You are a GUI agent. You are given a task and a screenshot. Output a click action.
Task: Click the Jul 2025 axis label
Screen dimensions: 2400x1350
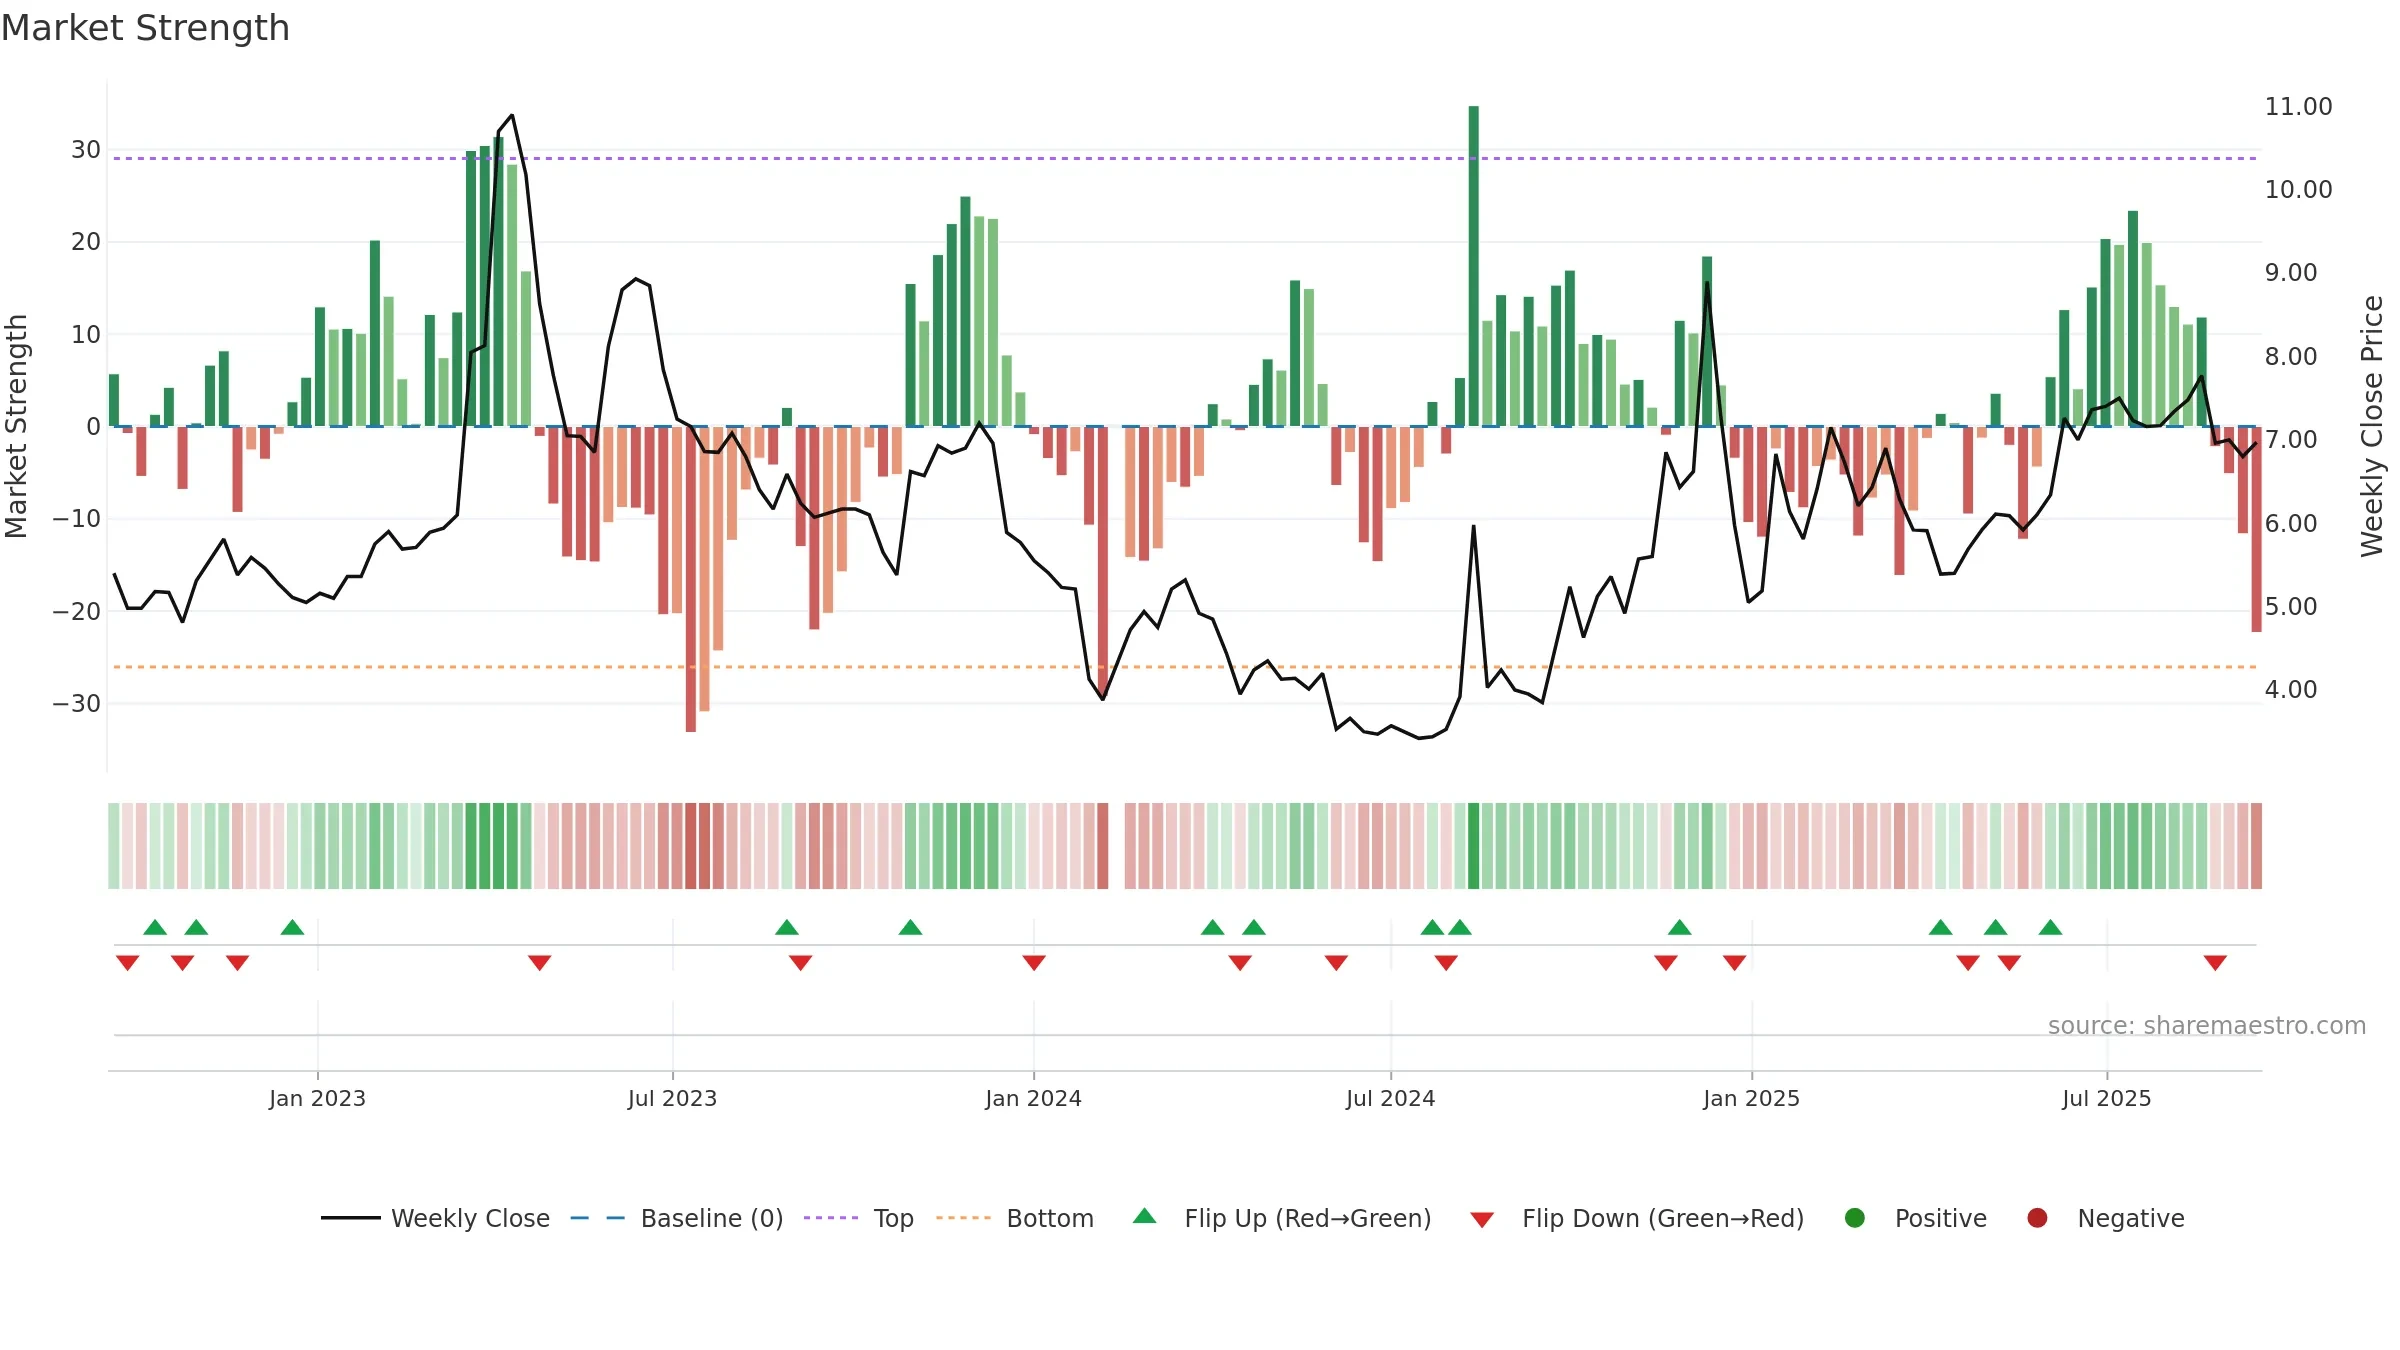pos(2106,1098)
